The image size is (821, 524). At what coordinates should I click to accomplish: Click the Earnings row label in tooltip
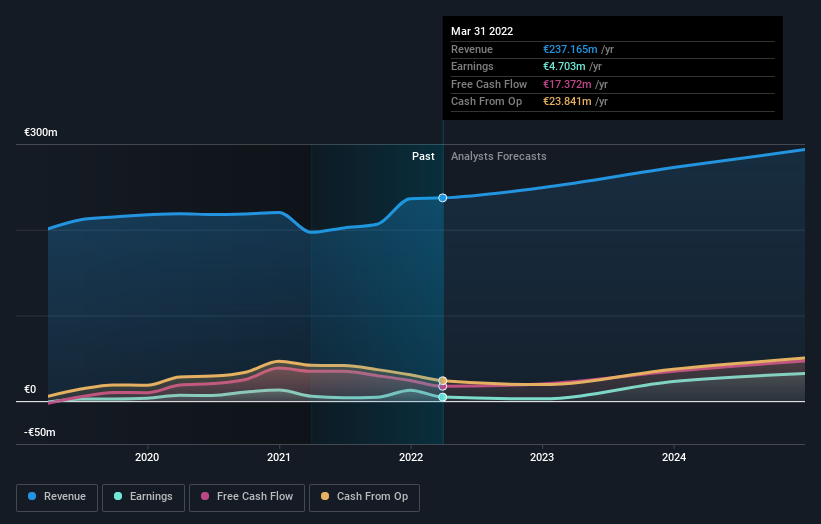tap(472, 66)
